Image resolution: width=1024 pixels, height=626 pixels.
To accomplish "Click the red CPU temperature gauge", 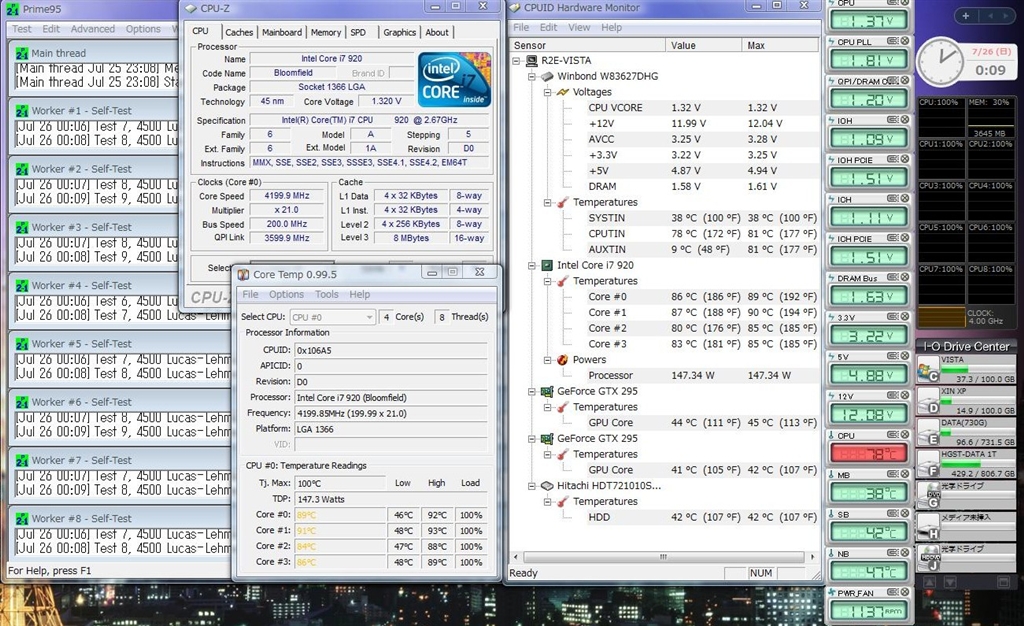I will pyautogui.click(x=869, y=452).
